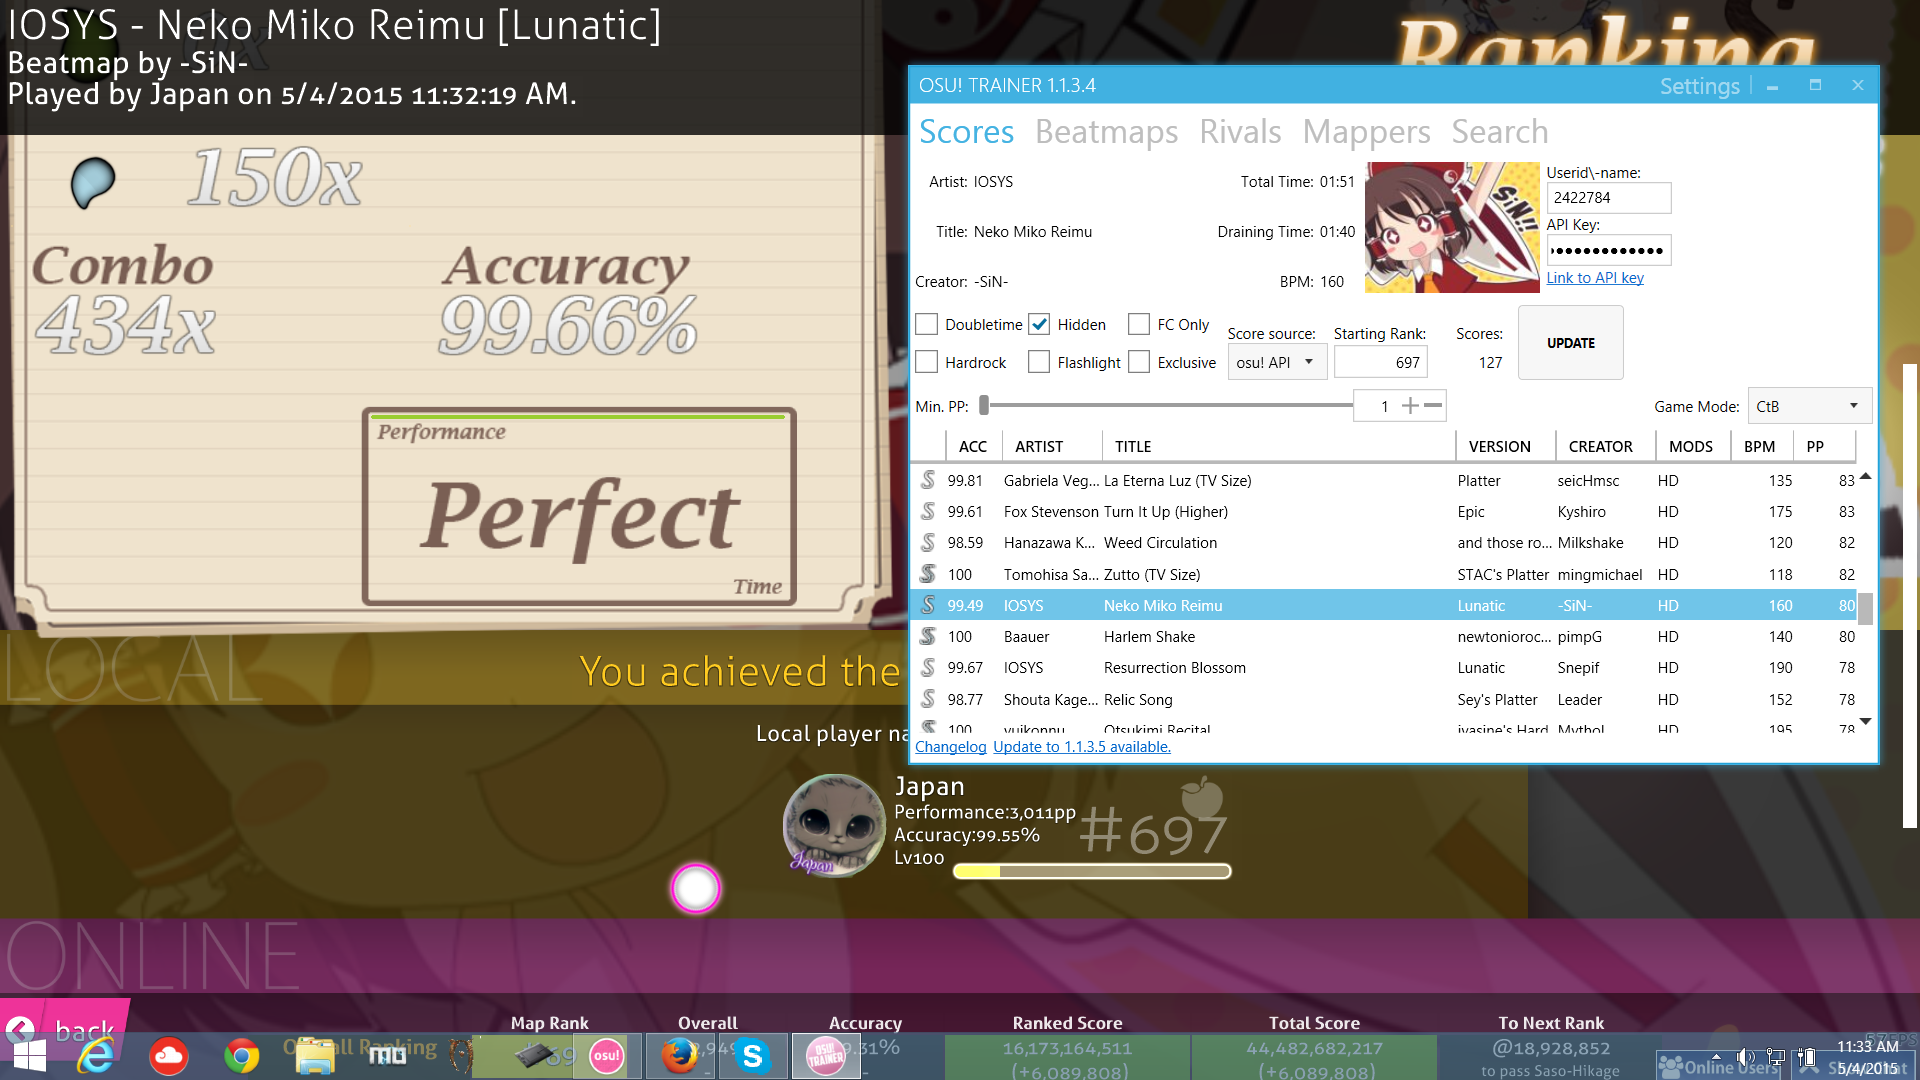This screenshot has height=1080, width=1920.
Task: Click the Min. PP slider handle
Action: click(x=984, y=405)
